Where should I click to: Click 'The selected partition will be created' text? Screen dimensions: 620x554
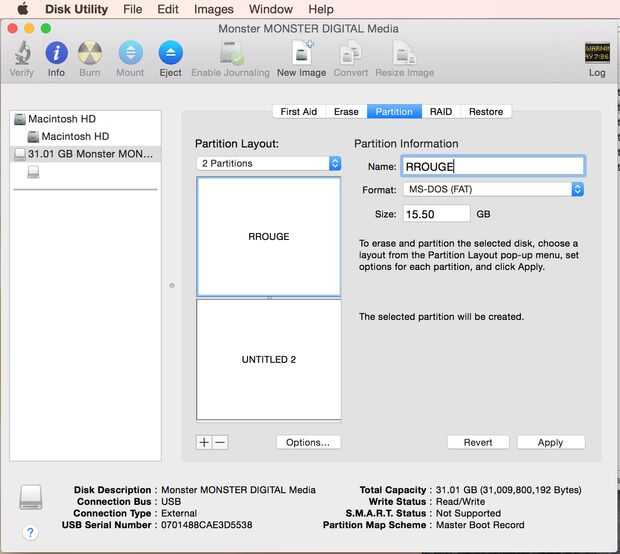click(x=441, y=317)
